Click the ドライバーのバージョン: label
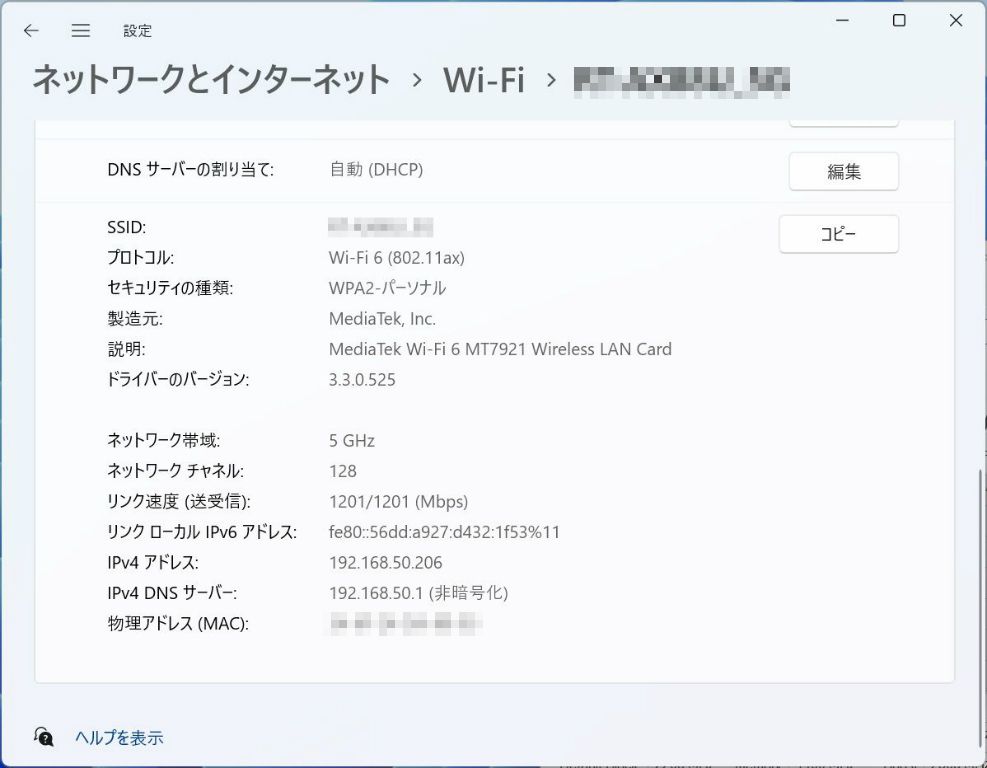Image resolution: width=987 pixels, height=768 pixels. pyautogui.click(x=178, y=380)
